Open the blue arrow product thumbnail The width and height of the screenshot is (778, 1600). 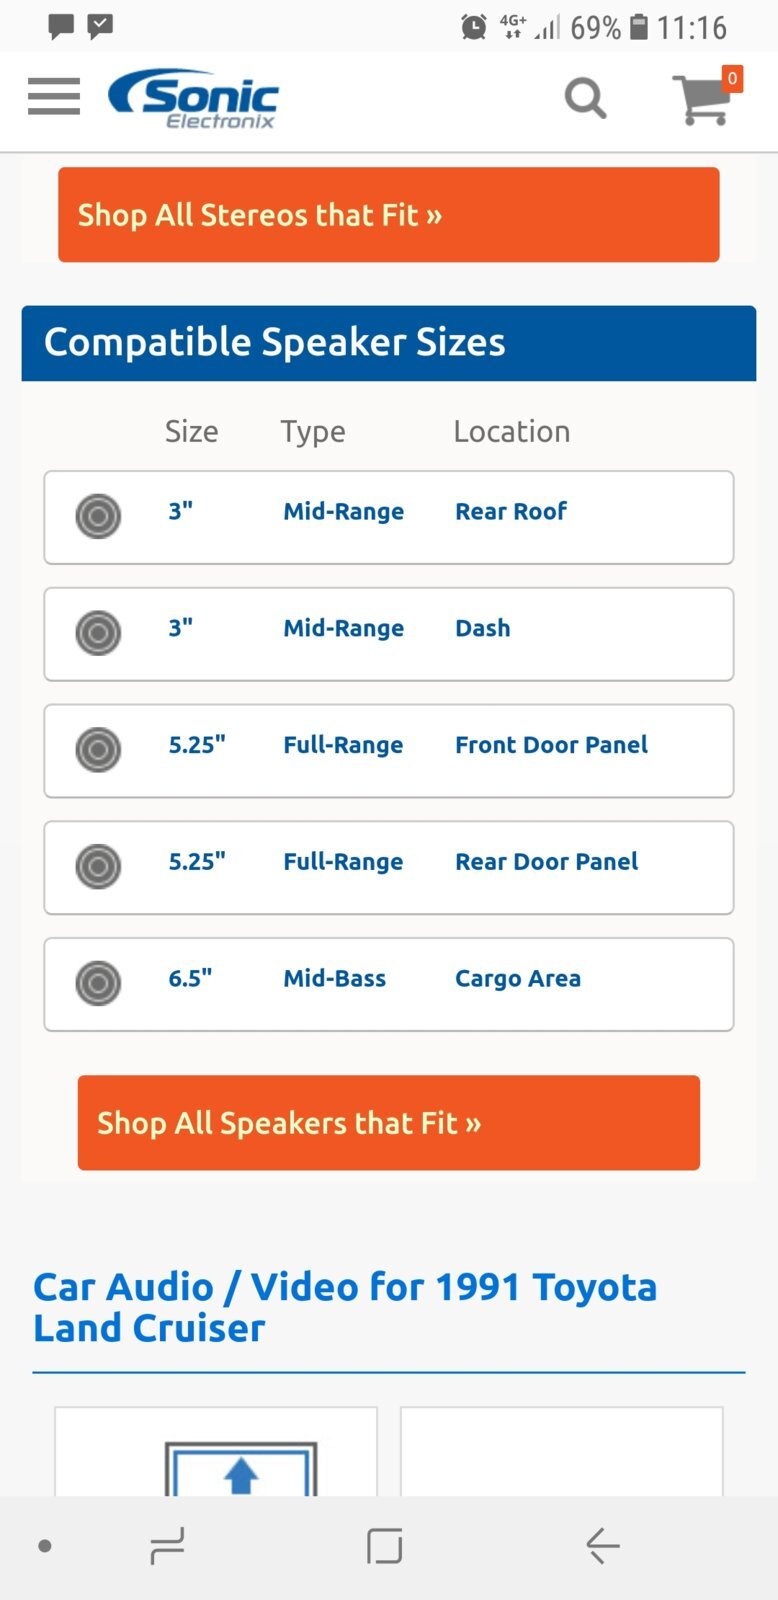click(241, 1469)
